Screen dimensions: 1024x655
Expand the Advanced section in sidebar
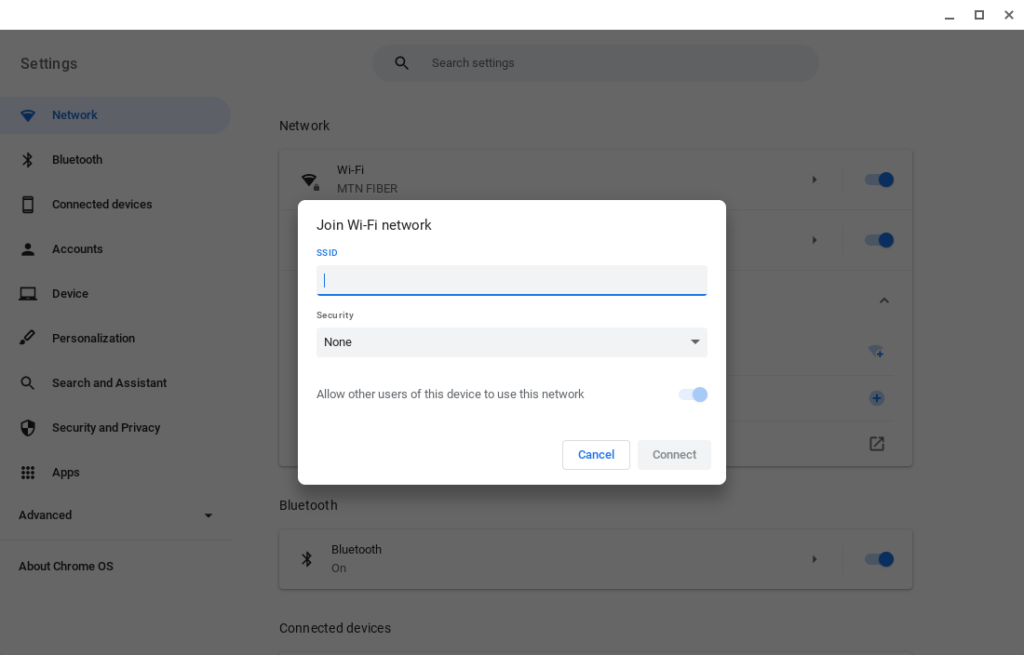pos(116,515)
